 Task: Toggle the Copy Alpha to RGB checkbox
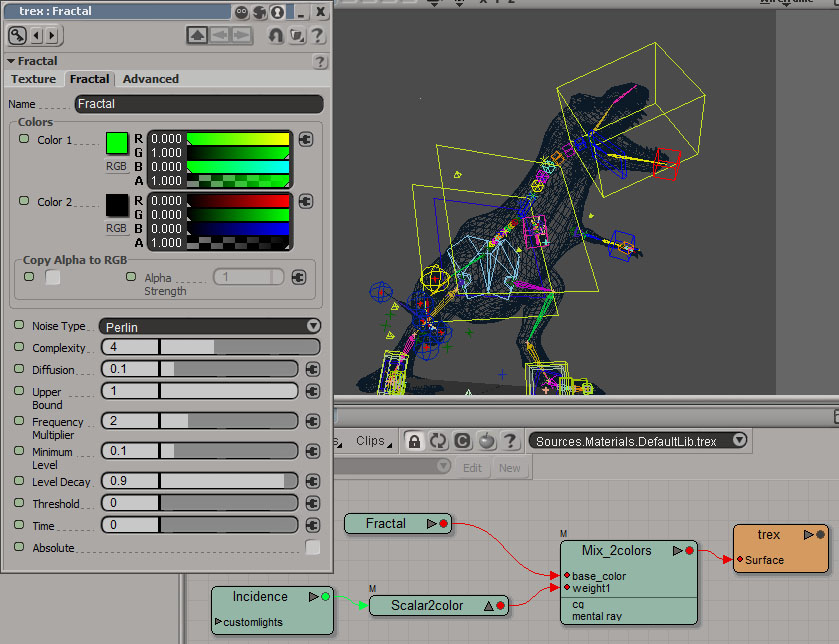coord(52,277)
